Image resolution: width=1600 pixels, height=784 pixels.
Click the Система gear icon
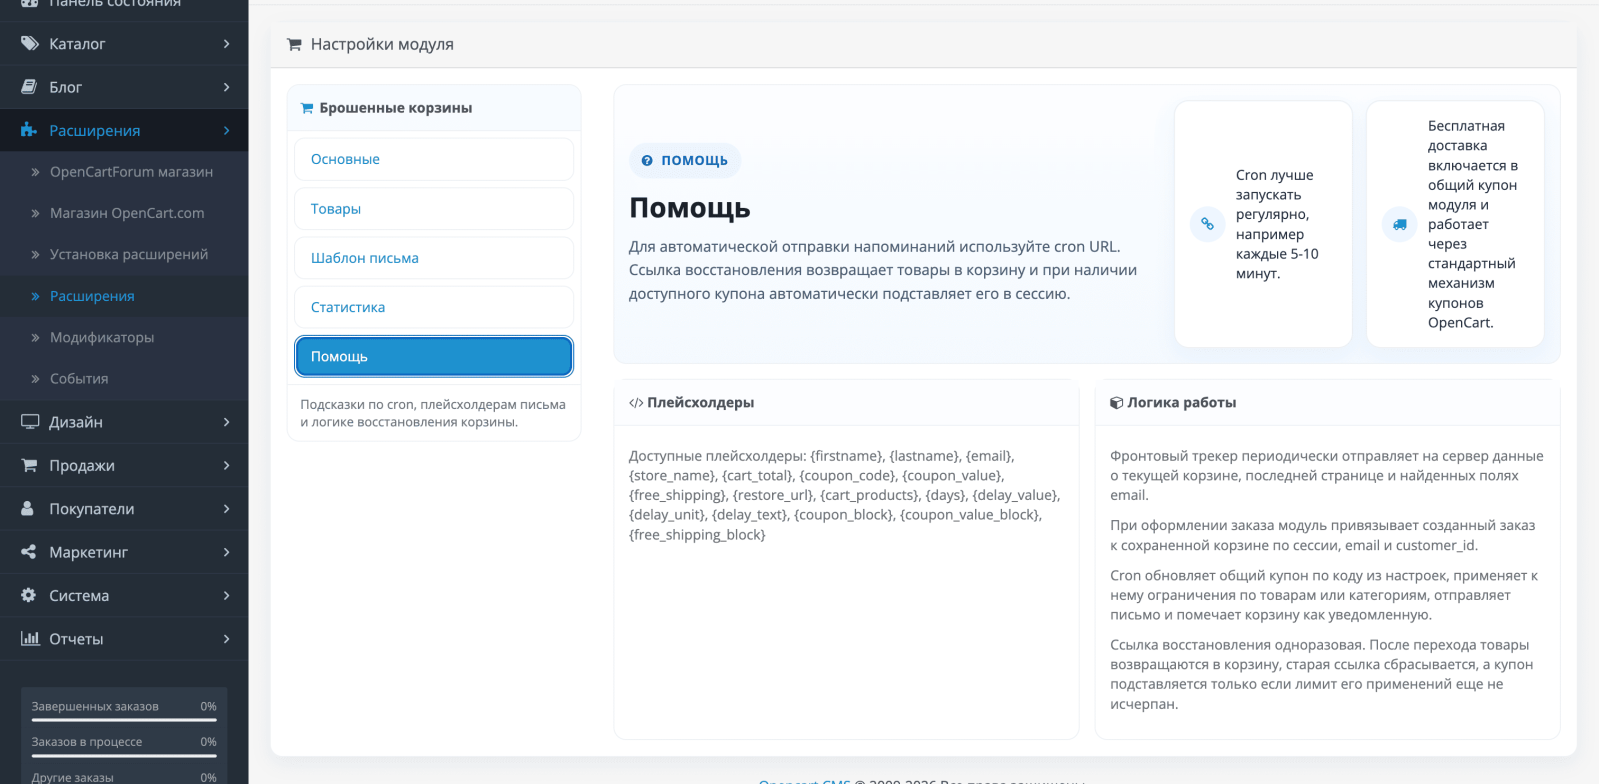pos(29,595)
